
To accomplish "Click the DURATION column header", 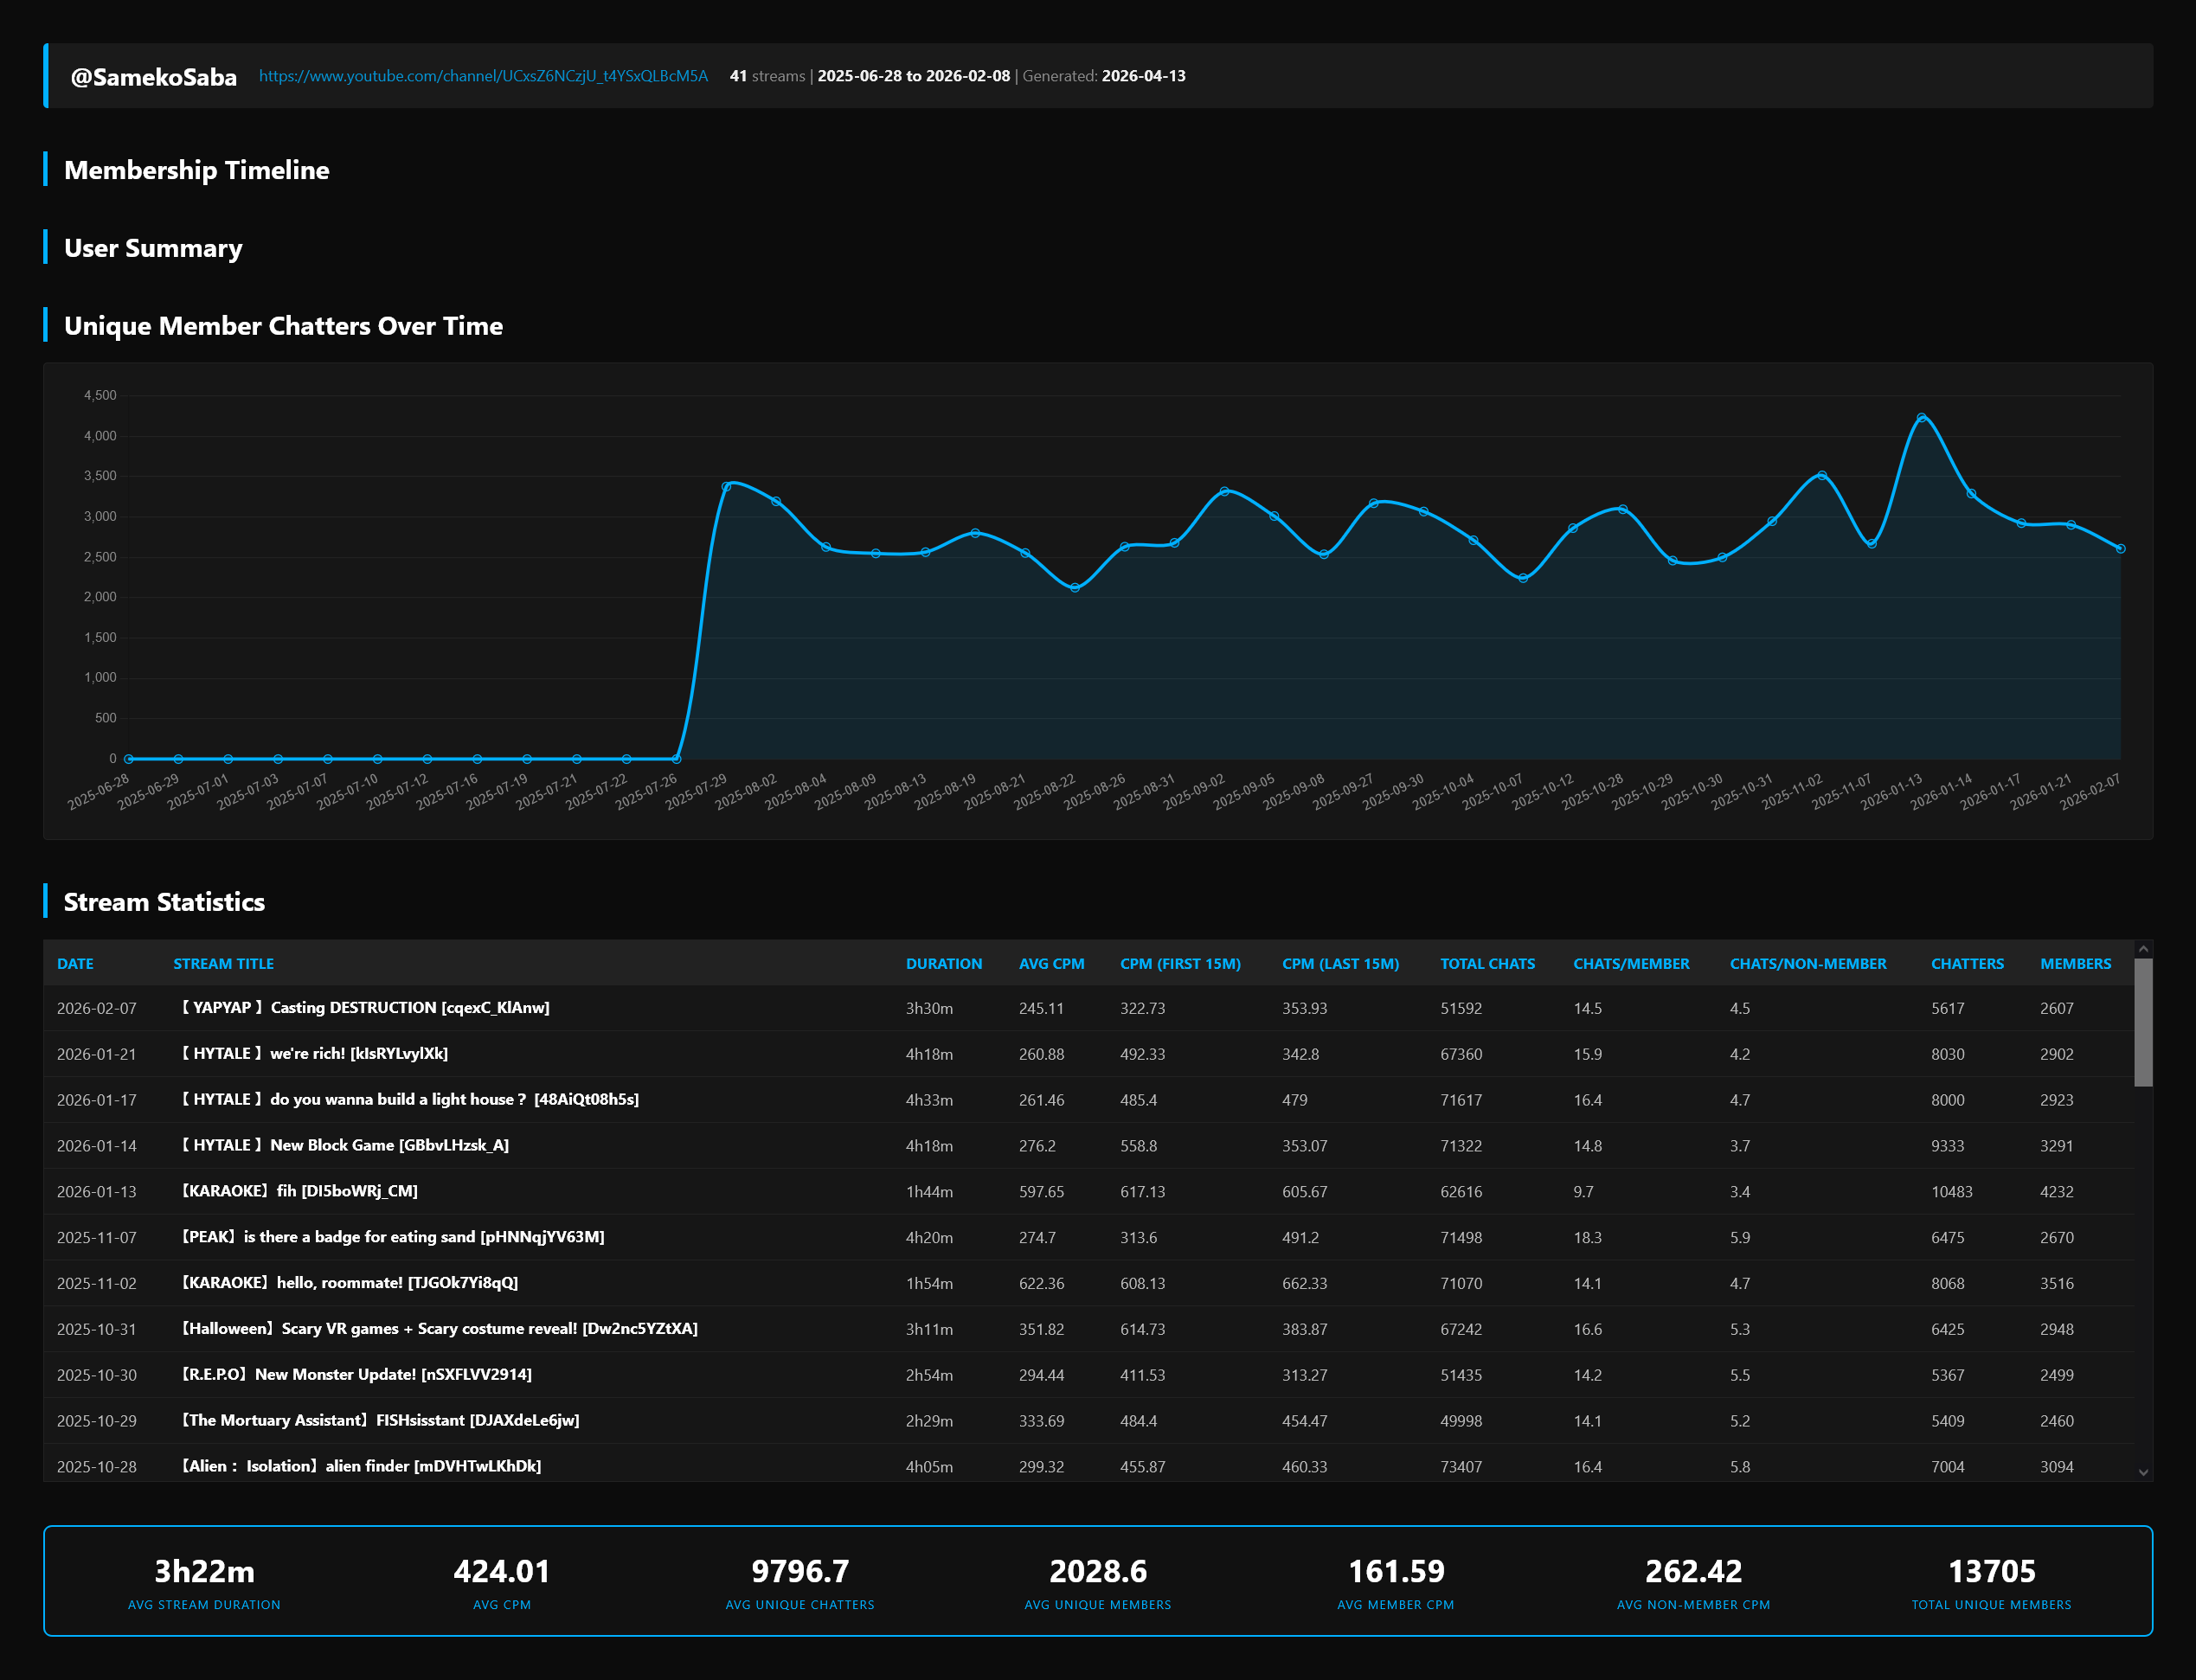I will (943, 964).
